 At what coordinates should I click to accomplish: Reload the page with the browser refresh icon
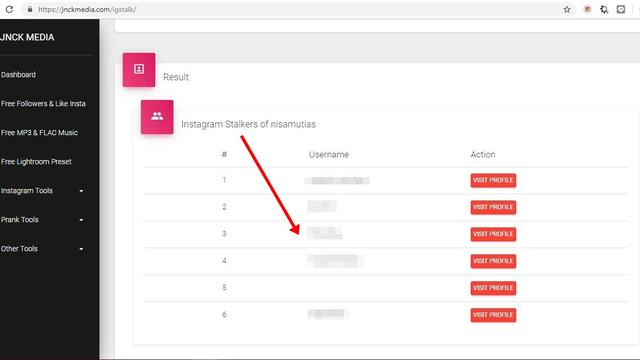(x=9, y=9)
